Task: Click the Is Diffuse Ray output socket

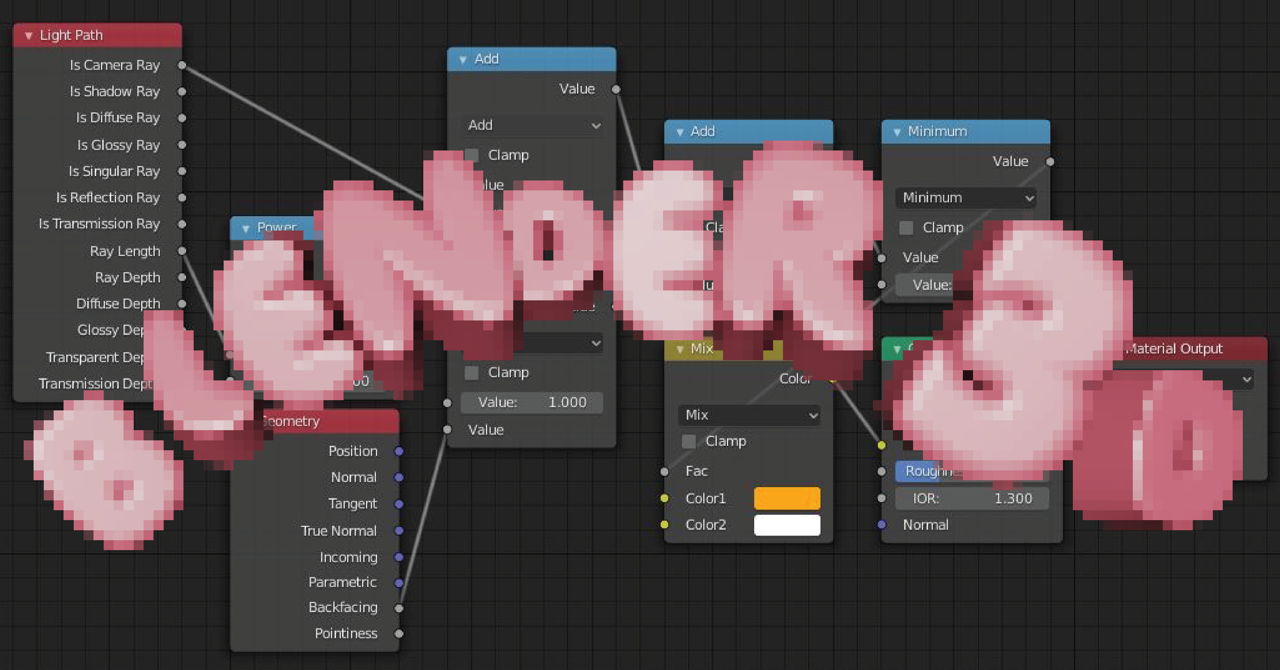Action: [x=182, y=118]
